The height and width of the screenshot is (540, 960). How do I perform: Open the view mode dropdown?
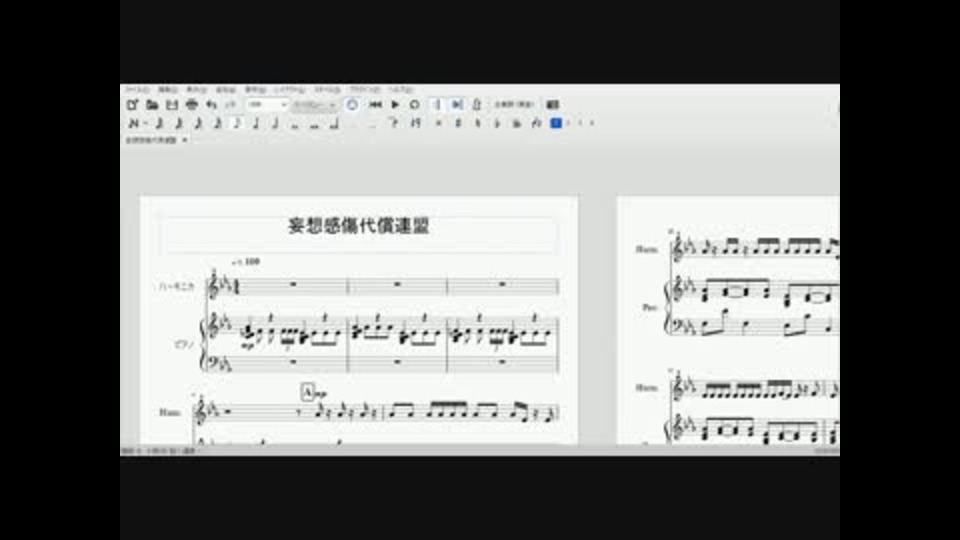click(314, 105)
